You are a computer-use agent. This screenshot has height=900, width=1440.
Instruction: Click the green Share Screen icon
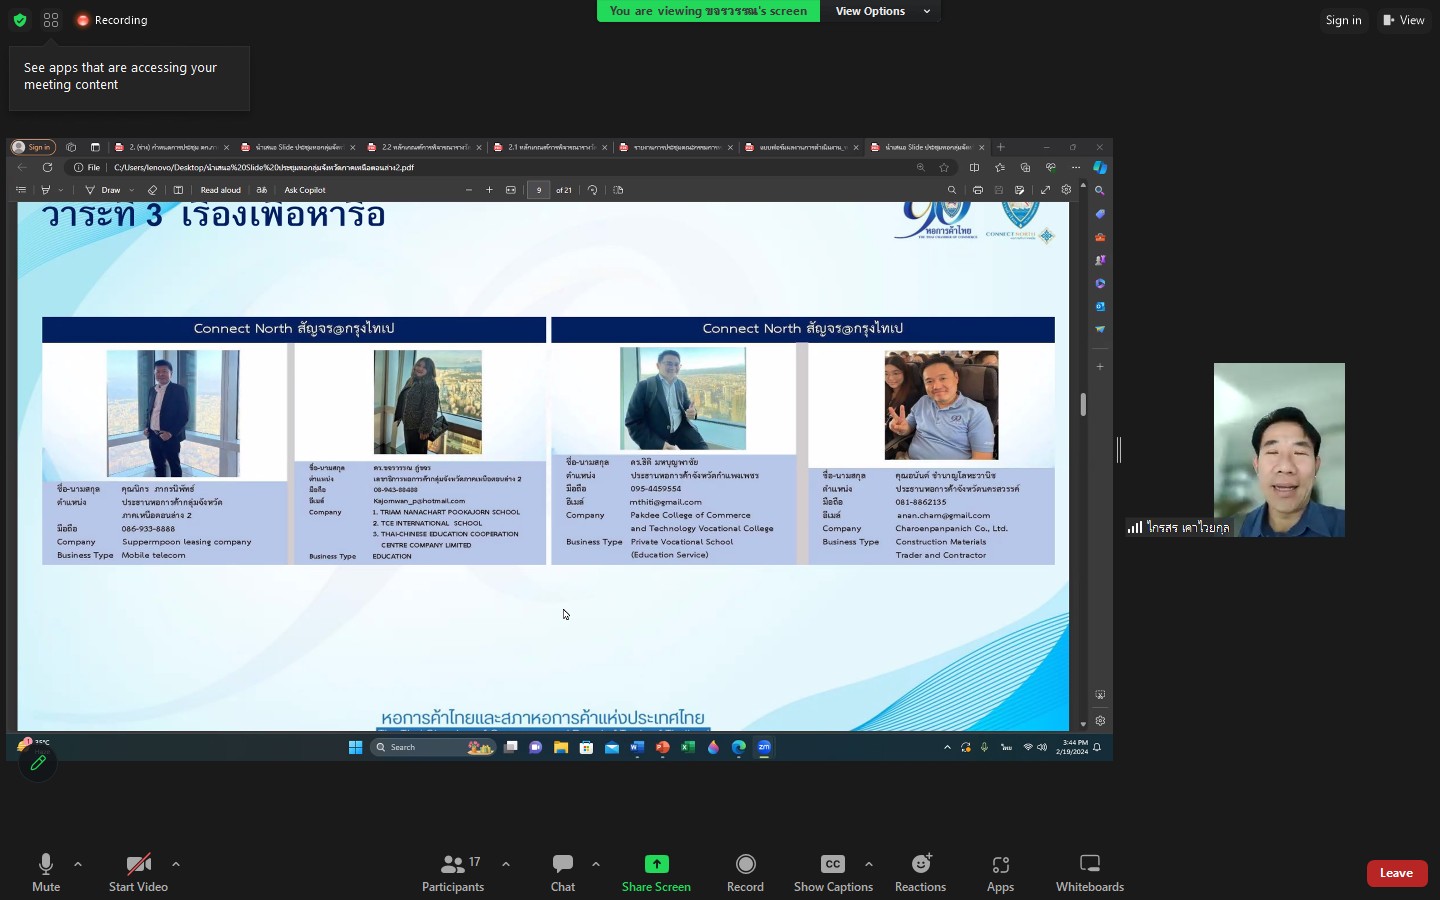[656, 865]
